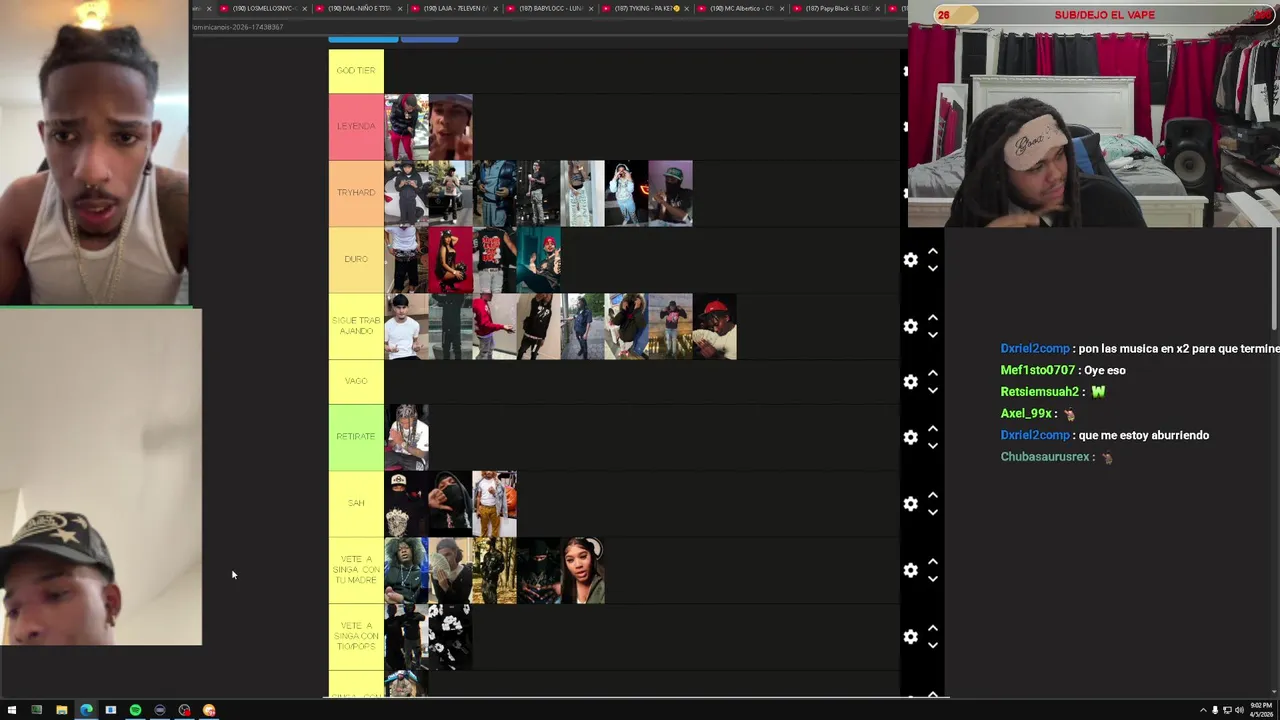Open chat user Axel_99x profile
Viewport: 1280px width, 720px height.
(x=1026, y=414)
